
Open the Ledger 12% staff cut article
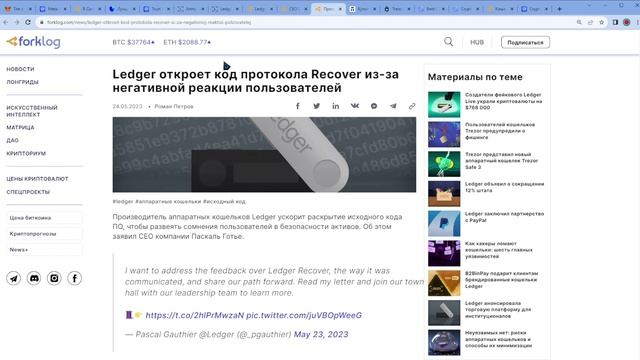coord(504,187)
